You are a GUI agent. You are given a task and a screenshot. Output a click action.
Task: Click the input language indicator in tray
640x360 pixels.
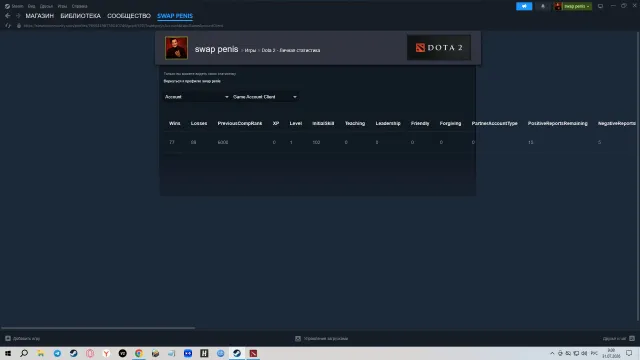[594, 353]
